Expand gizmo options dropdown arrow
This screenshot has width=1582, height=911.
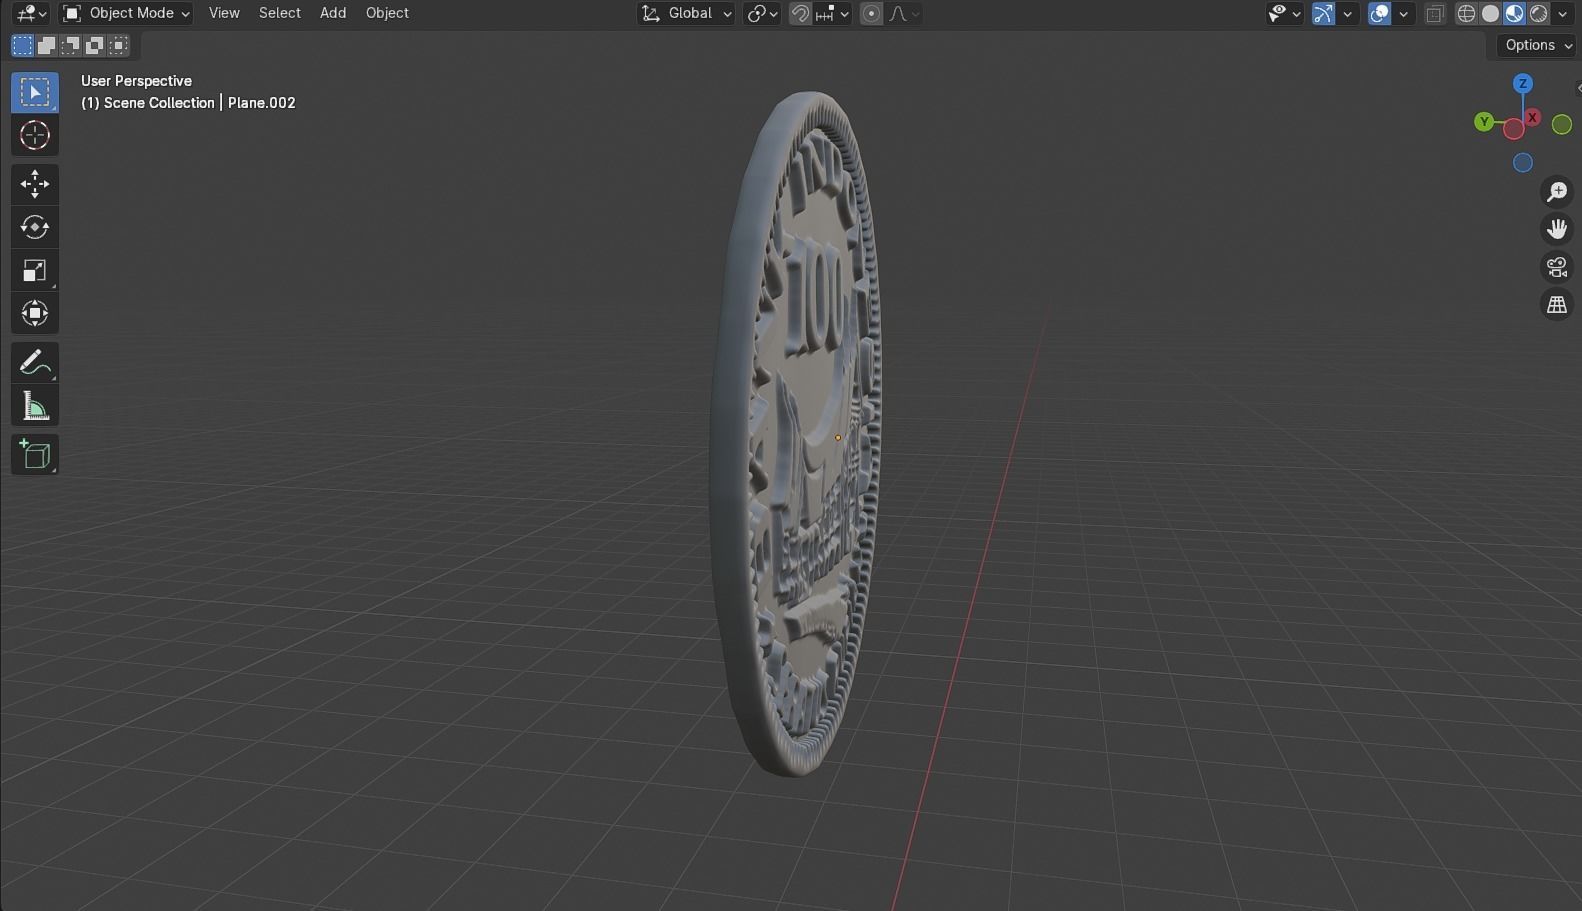[x=1347, y=13]
